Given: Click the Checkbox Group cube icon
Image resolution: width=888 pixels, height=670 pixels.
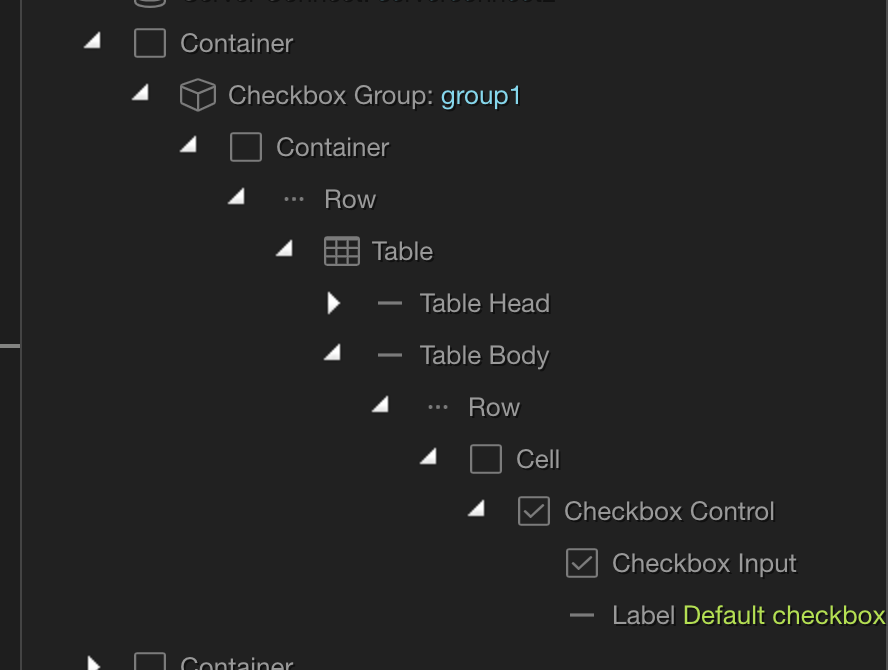Looking at the screenshot, I should coord(198,95).
